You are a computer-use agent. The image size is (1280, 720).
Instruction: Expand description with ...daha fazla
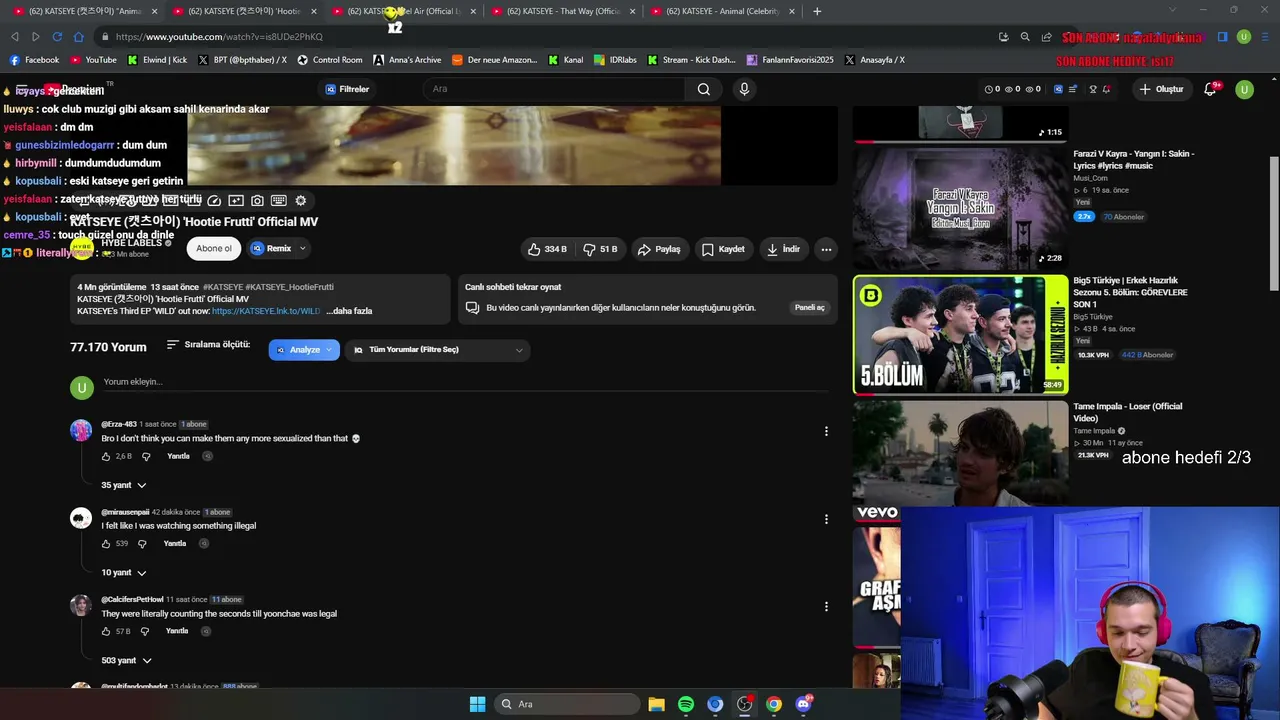coord(349,311)
